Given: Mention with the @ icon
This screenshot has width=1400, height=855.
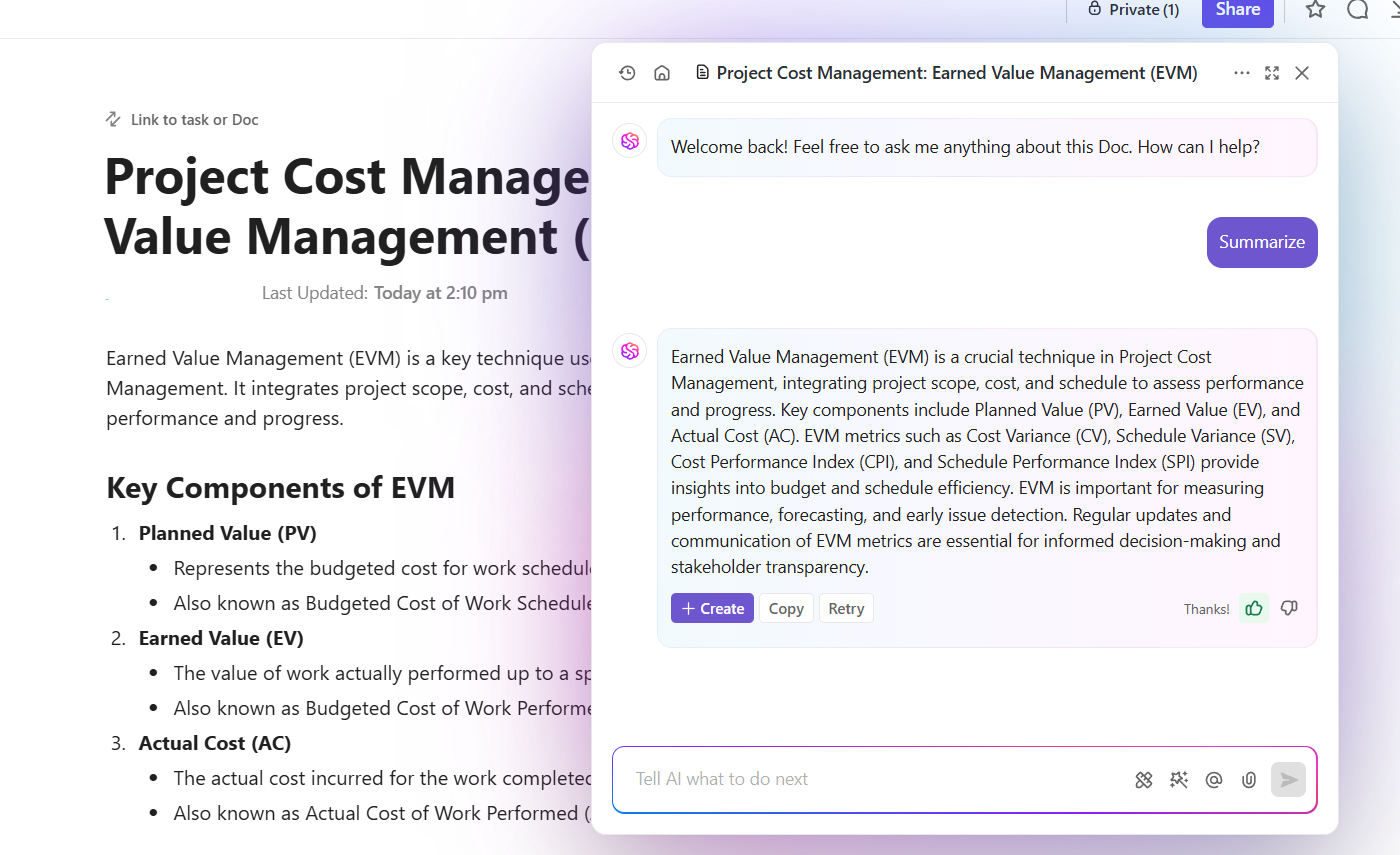Looking at the screenshot, I should pos(1214,780).
